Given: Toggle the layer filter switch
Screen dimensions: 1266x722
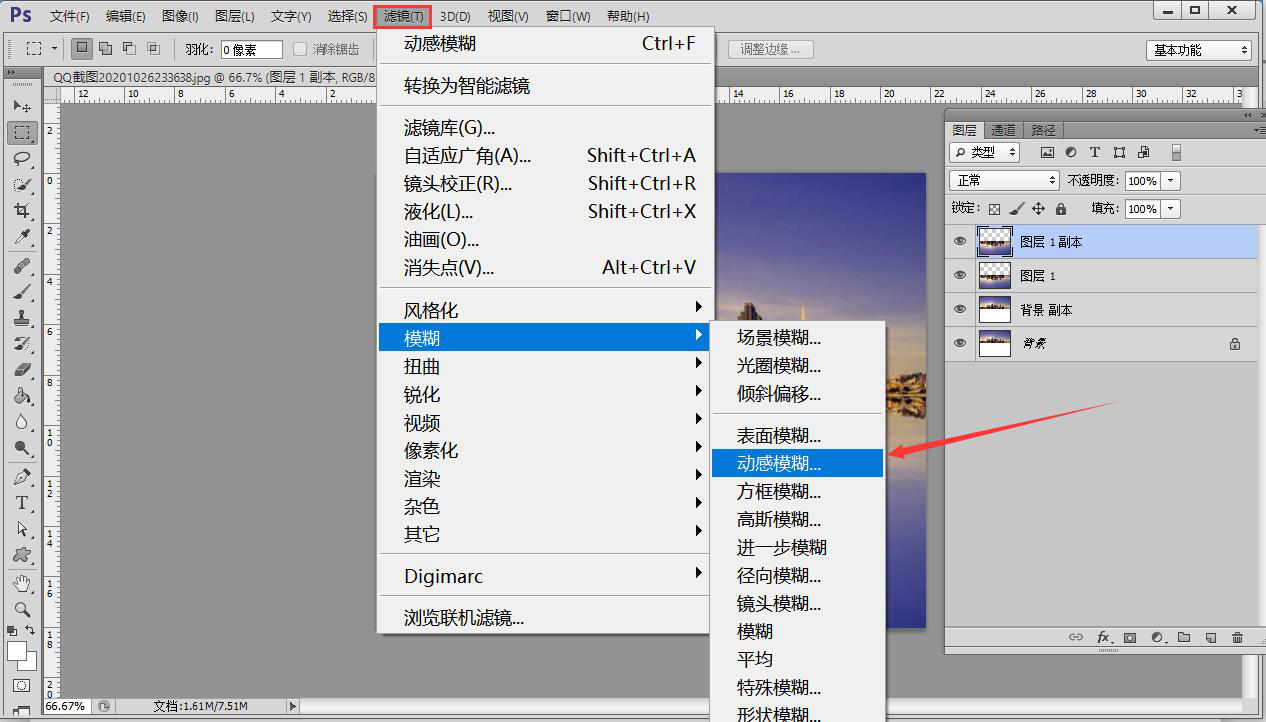Looking at the screenshot, I should pos(1176,152).
